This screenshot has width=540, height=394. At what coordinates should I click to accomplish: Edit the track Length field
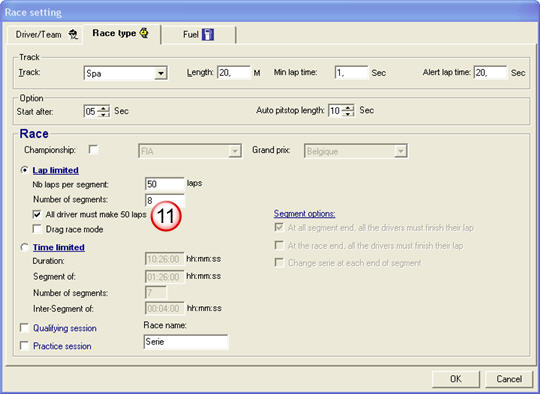click(x=233, y=73)
